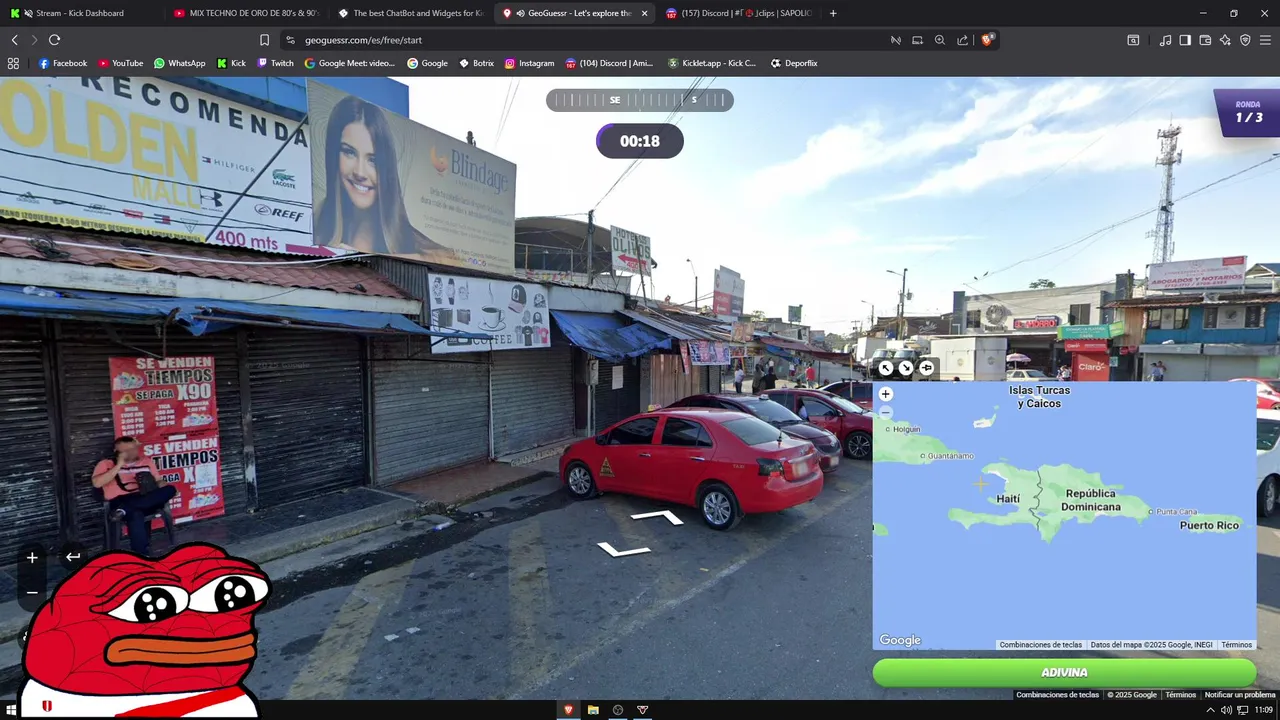Zoom in on the guess map
1280x720 pixels.
tap(885, 394)
